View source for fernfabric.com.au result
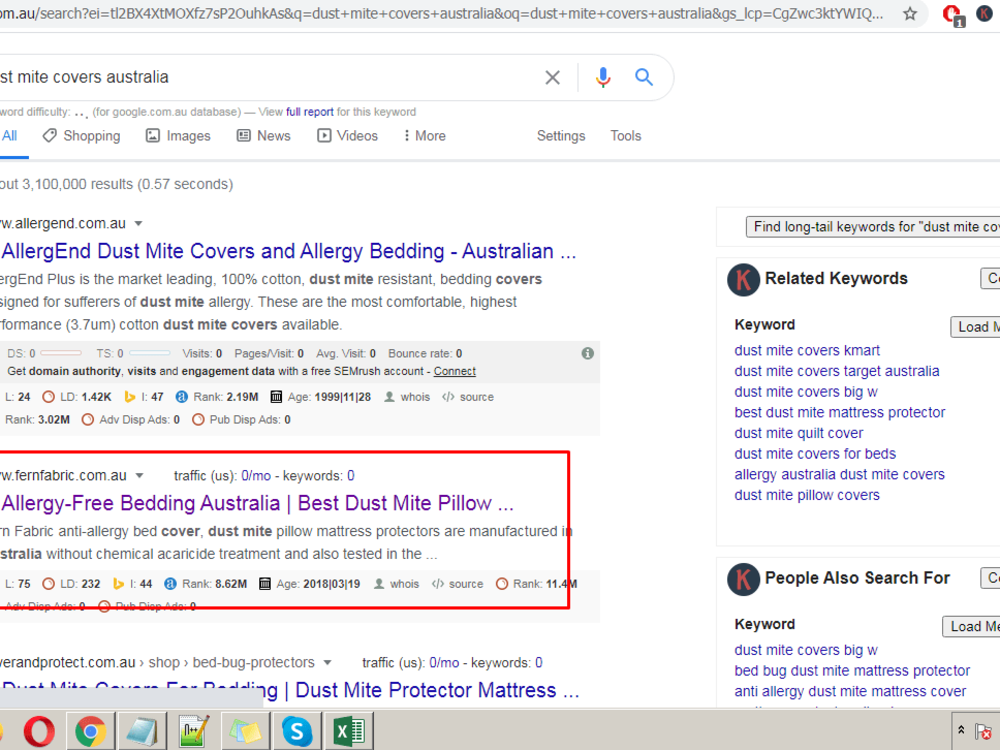Viewport: 1000px width, 750px height. (x=457, y=584)
